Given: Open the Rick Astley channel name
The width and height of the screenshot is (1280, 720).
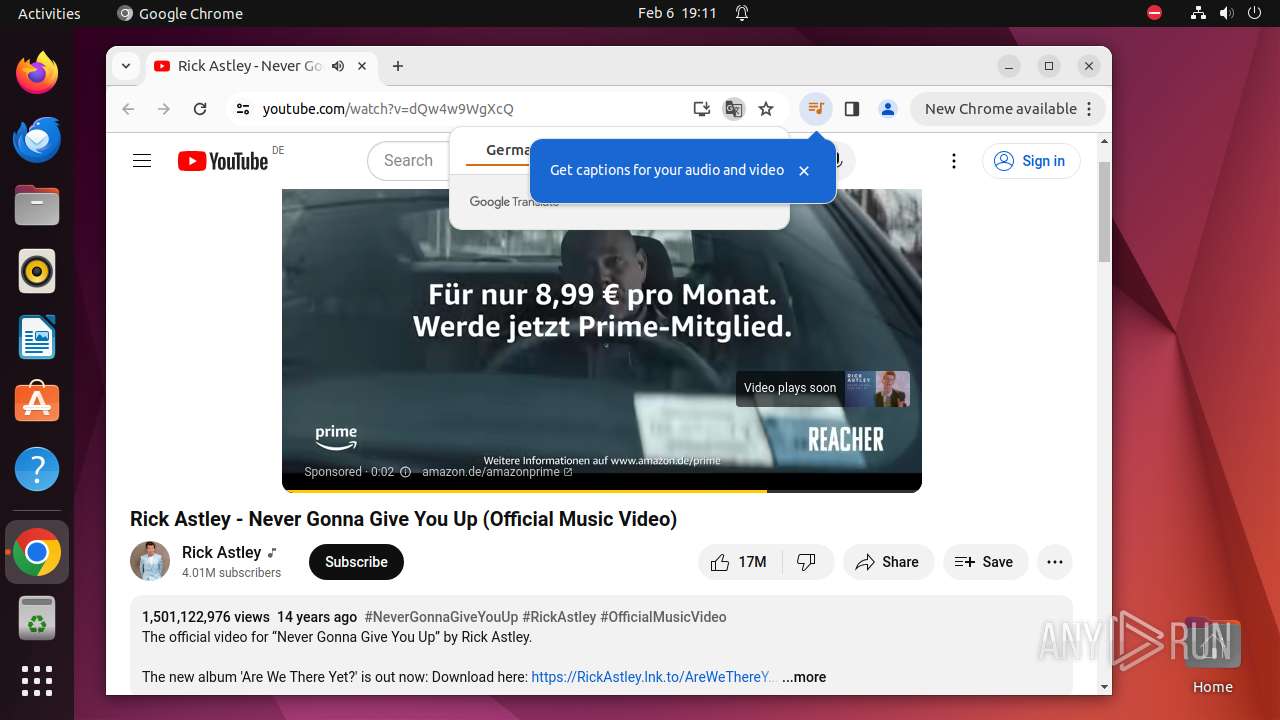Looking at the screenshot, I should click(221, 552).
